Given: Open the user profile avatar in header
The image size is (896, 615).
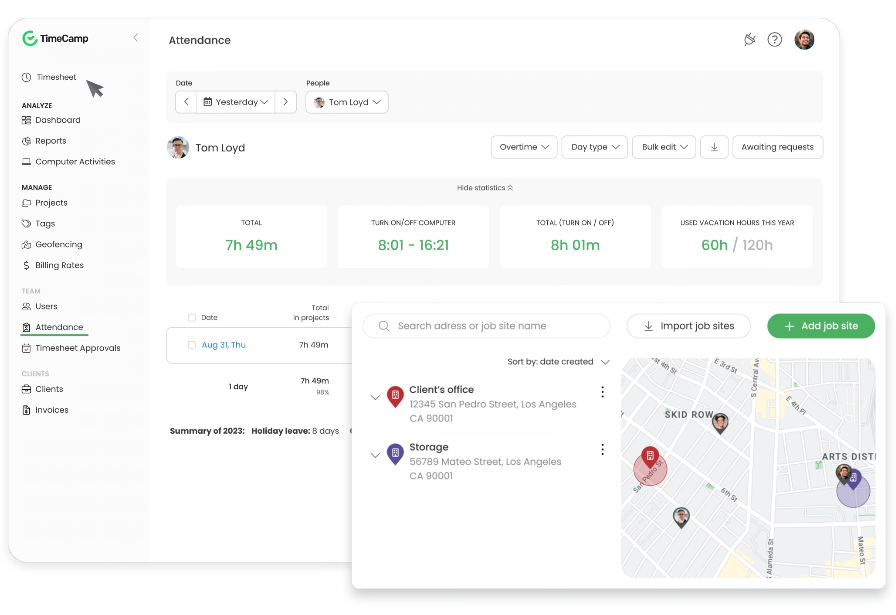Looking at the screenshot, I should point(804,40).
